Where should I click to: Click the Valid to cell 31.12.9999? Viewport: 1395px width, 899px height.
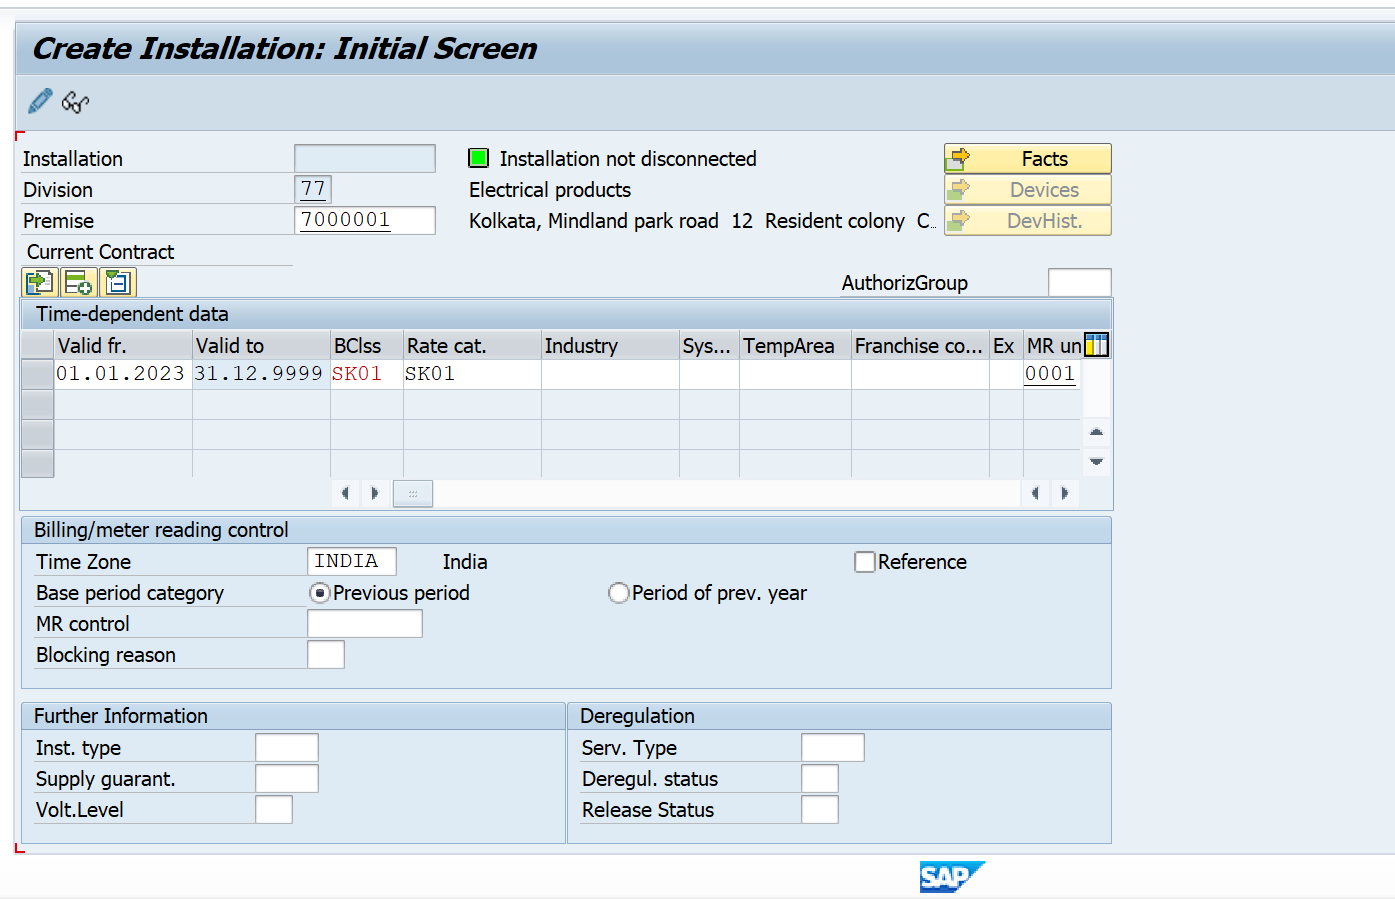(262, 374)
